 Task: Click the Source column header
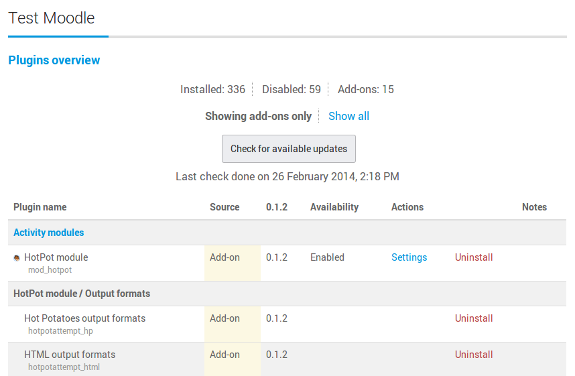[224, 207]
